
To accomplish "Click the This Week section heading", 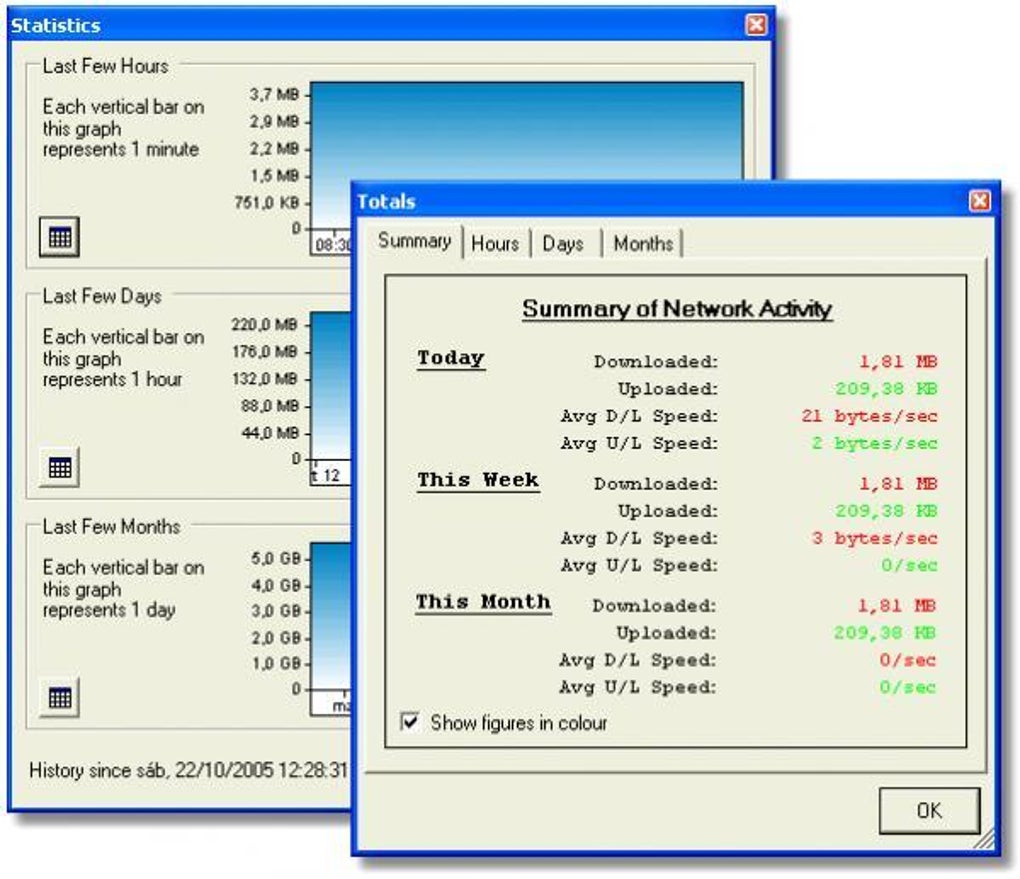I will coord(478,480).
